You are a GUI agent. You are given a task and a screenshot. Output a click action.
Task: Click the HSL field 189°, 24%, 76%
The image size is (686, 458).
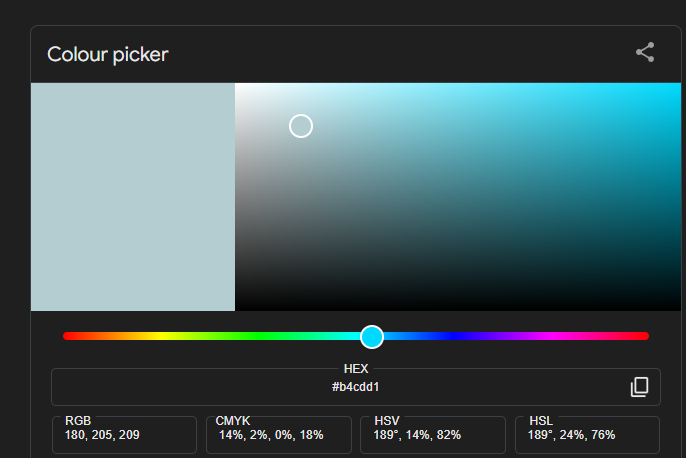click(587, 435)
